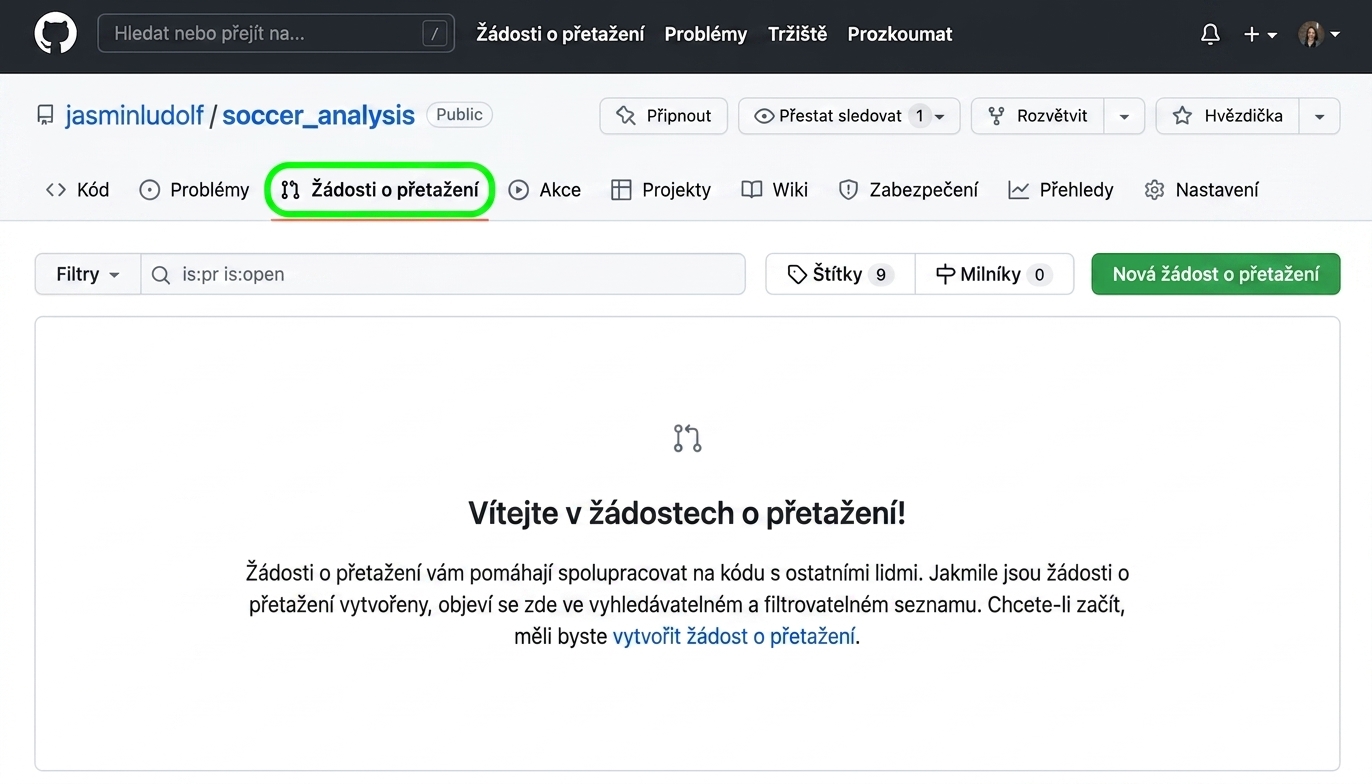Switch to the Problémy repository tab

(x=194, y=190)
